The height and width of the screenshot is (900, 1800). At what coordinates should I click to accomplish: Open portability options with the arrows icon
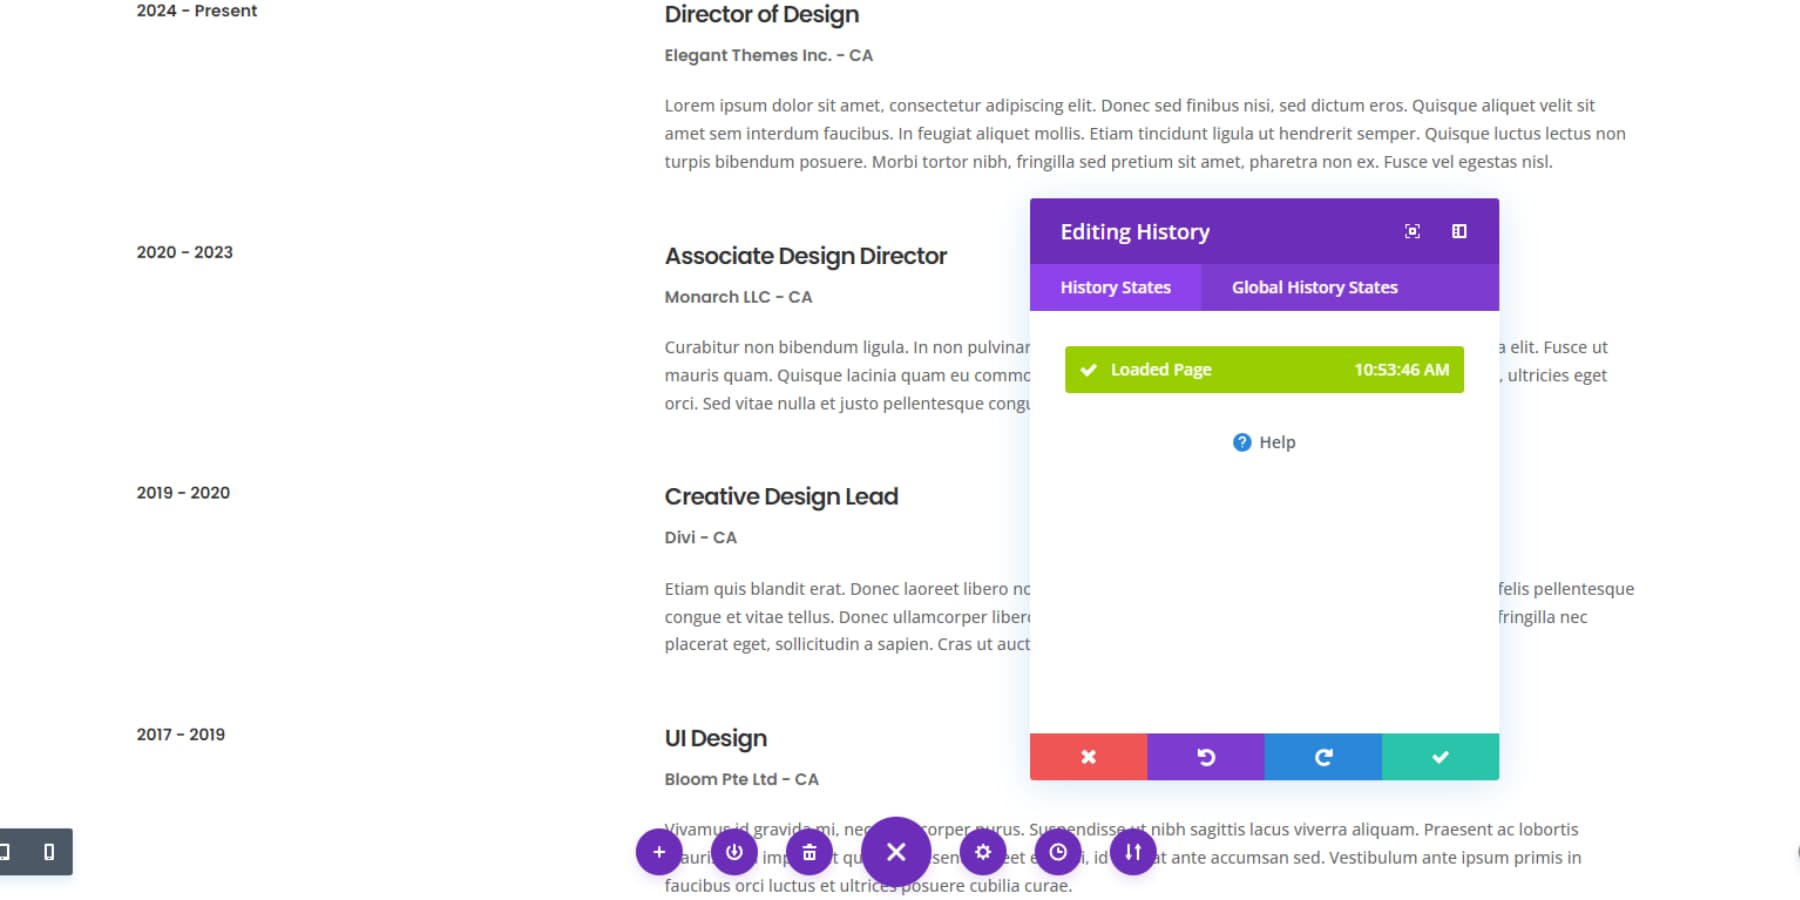click(1131, 853)
